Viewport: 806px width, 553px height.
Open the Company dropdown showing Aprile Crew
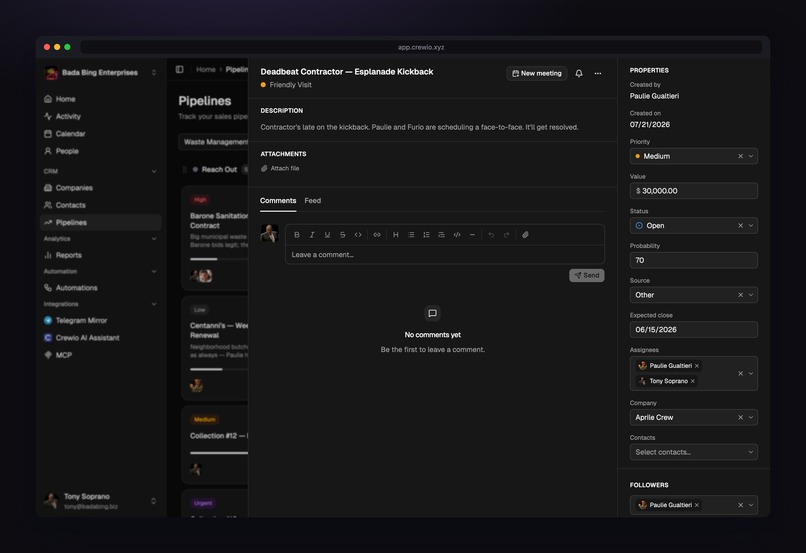pos(693,417)
